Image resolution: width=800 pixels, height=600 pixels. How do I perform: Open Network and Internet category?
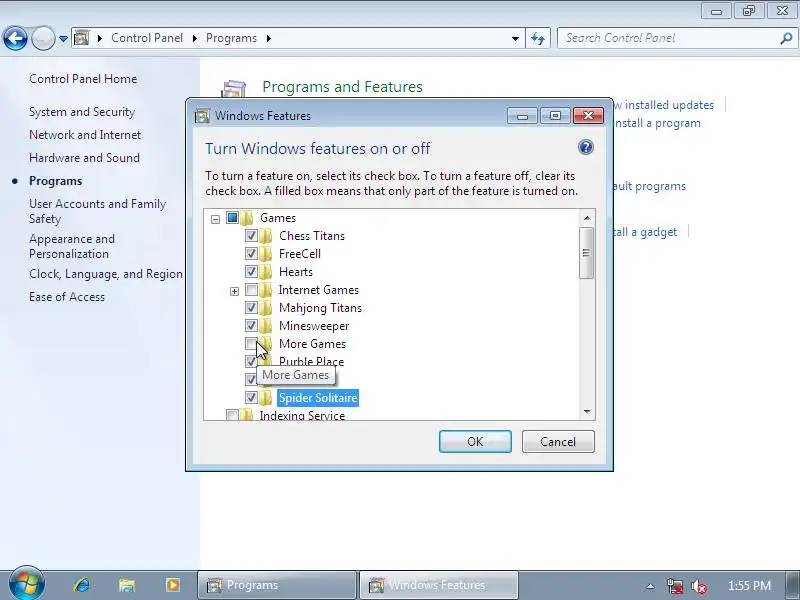85,135
